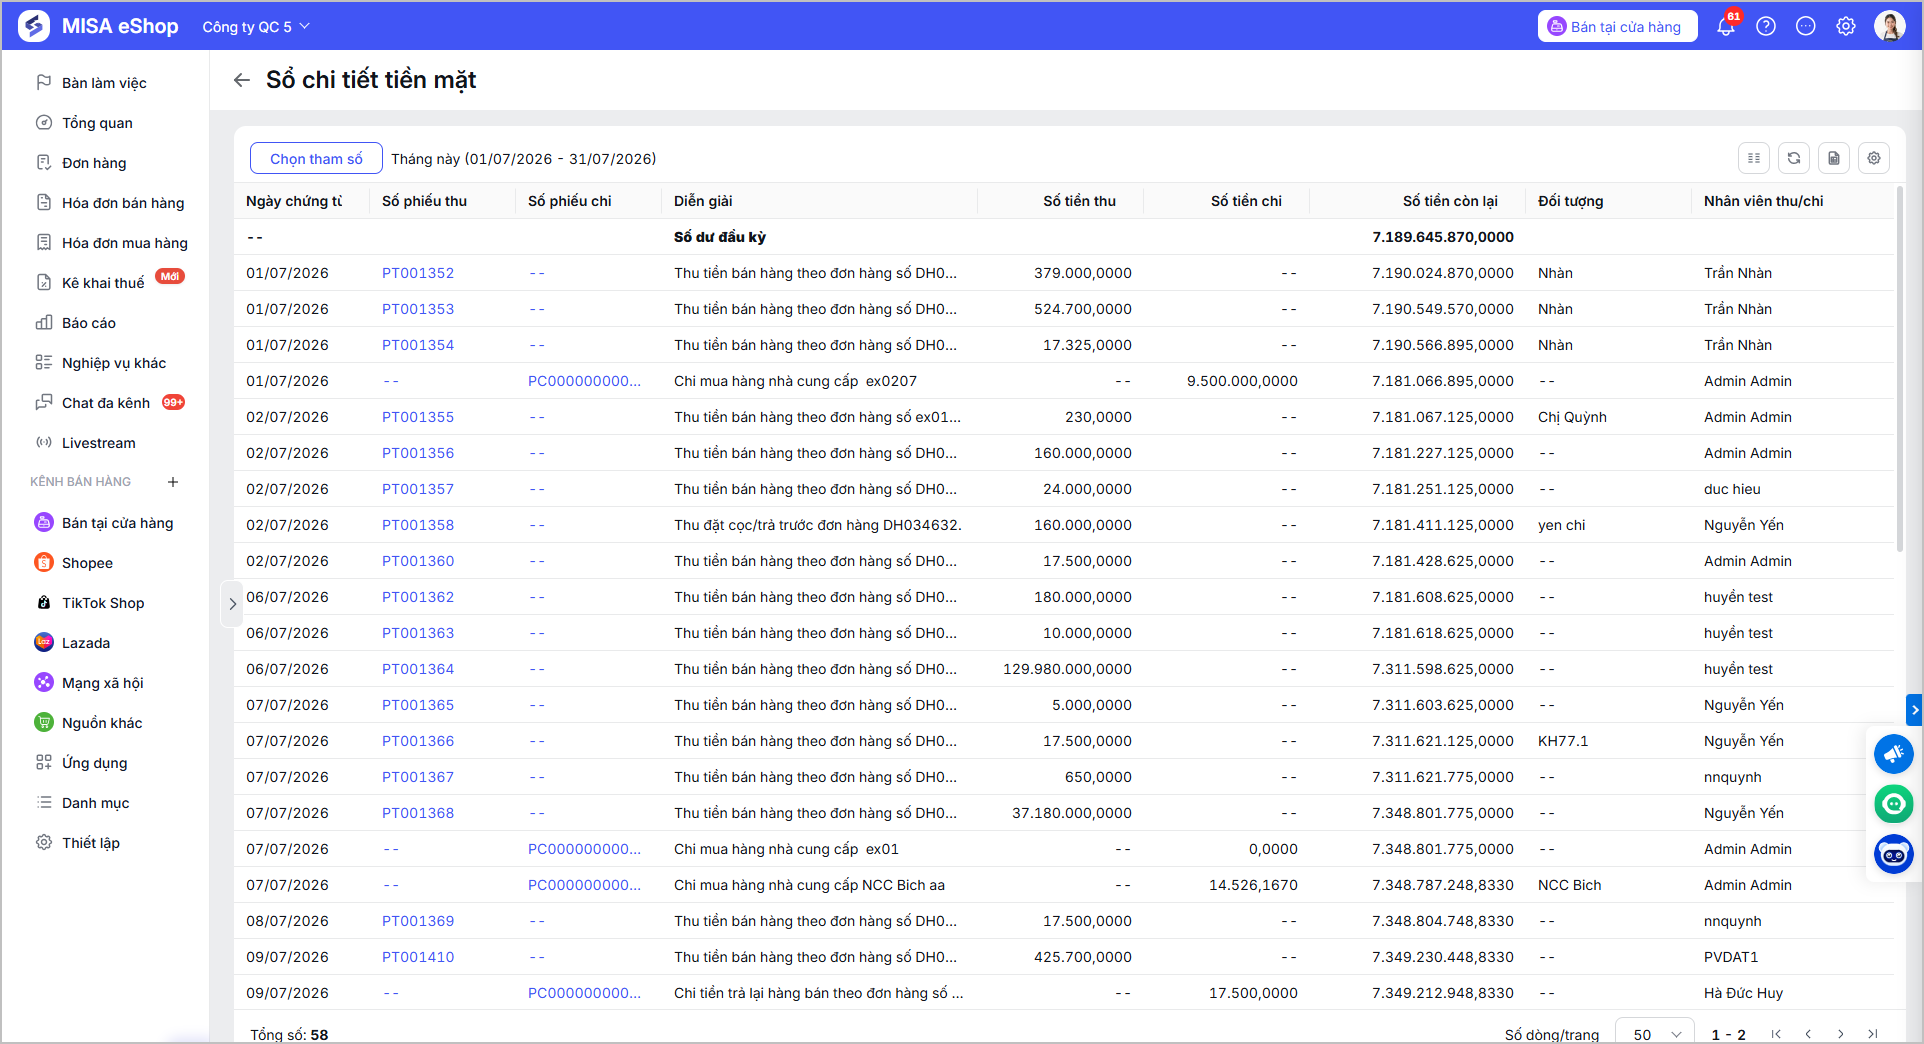Click the export report file icon
The width and height of the screenshot is (1924, 1044).
click(x=1834, y=158)
